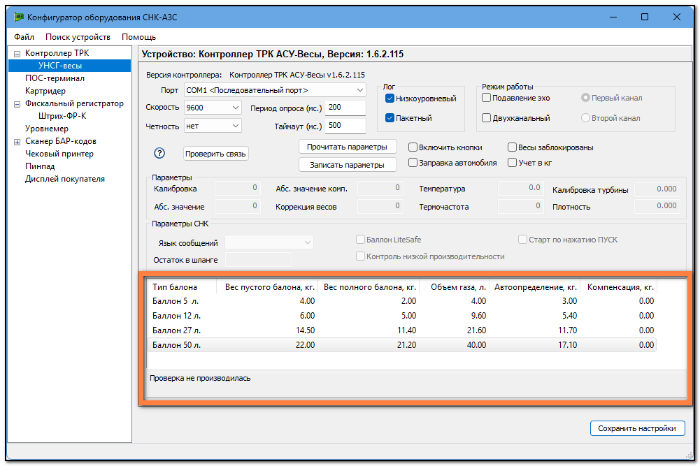Uncheck the Низкоуровневый log checkbox

tap(390, 99)
